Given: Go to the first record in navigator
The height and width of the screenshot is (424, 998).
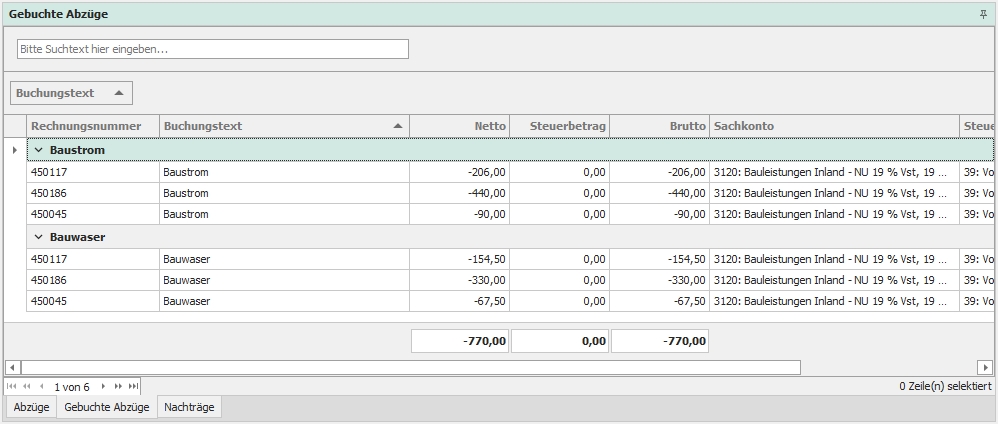Looking at the screenshot, I should (12, 386).
